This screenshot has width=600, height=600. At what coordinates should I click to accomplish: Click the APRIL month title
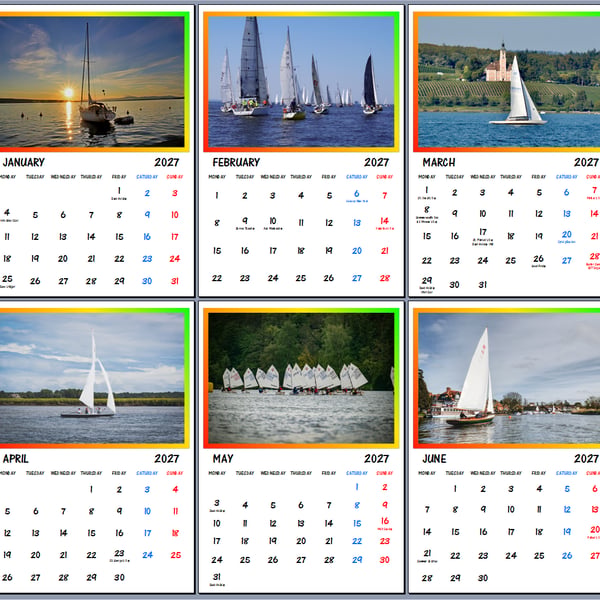16,458
